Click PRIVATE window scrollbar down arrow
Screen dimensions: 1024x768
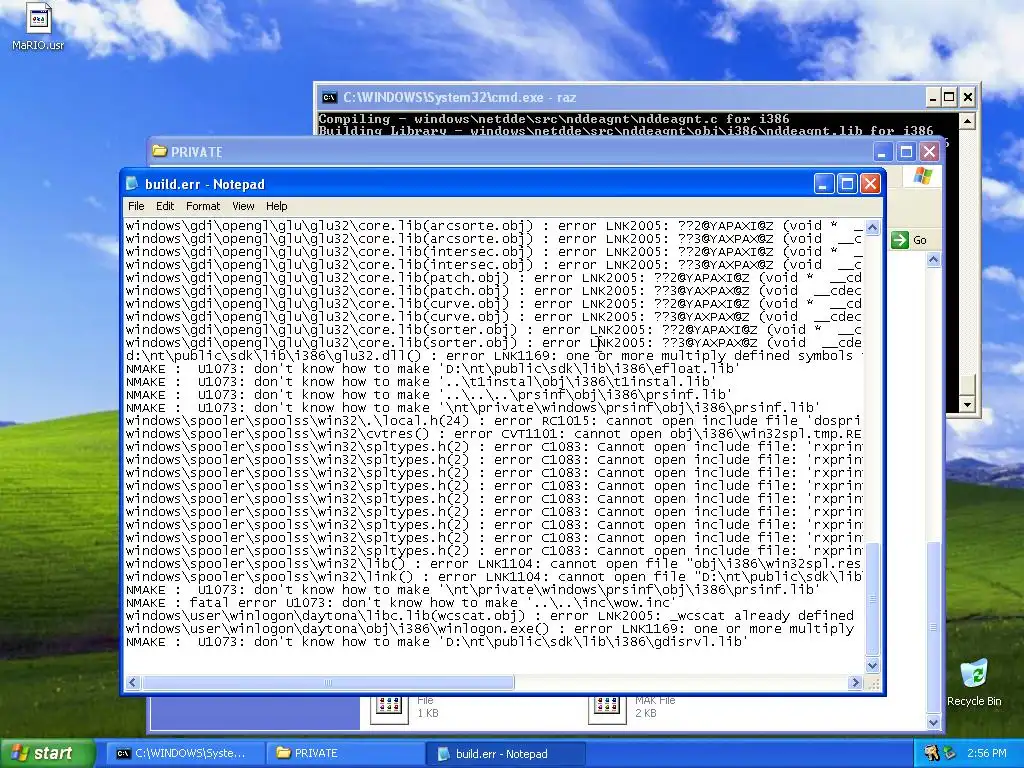click(933, 722)
